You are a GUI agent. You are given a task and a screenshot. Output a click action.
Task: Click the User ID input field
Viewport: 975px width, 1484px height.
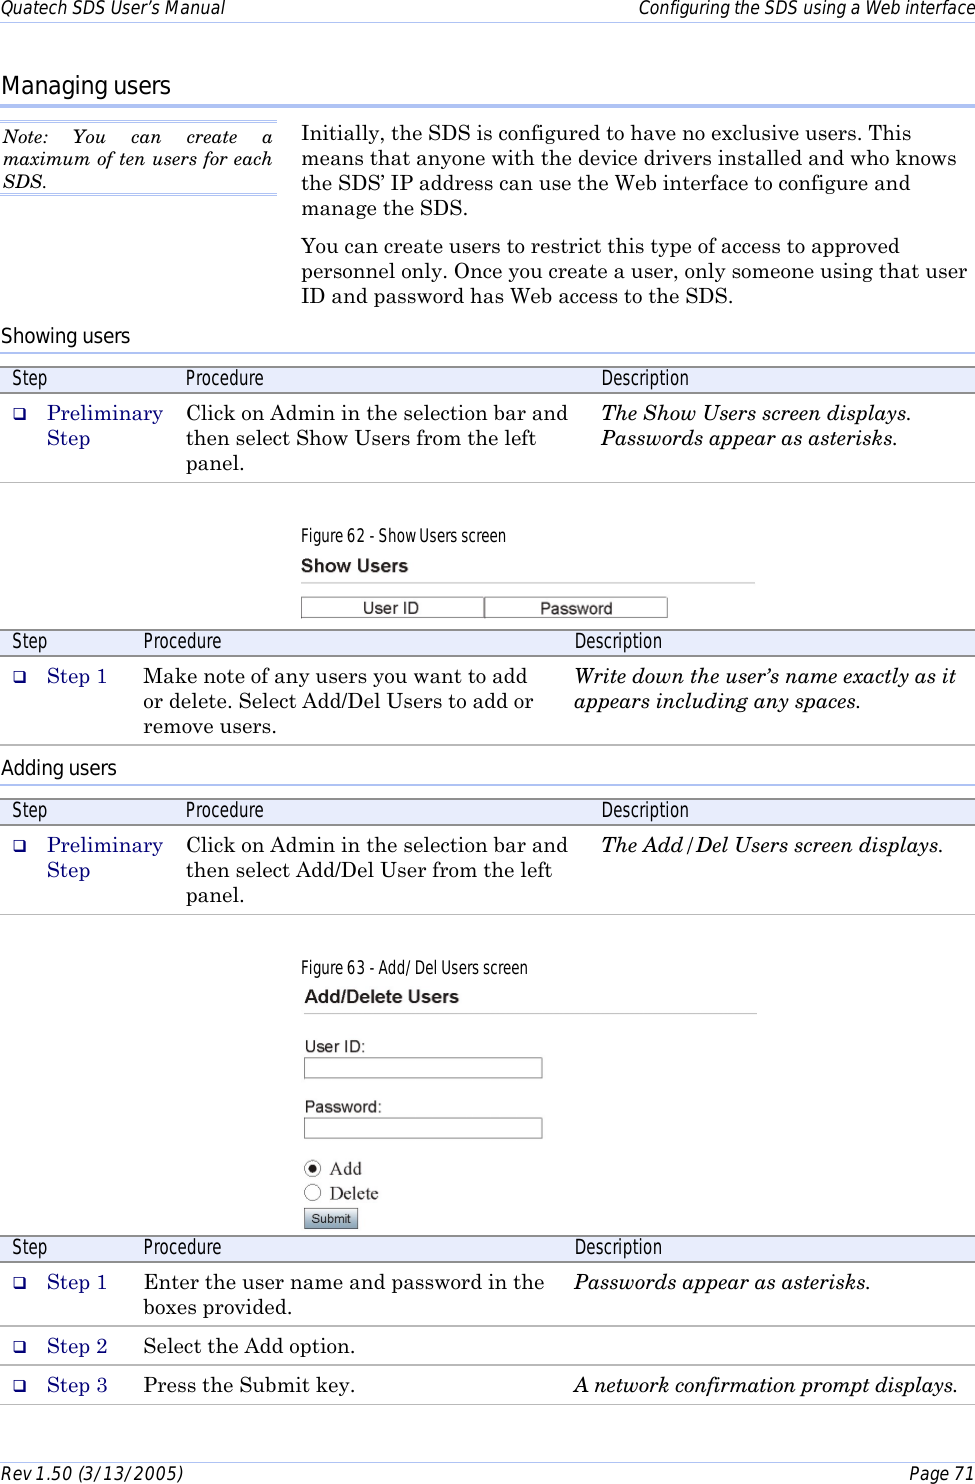423,1067
